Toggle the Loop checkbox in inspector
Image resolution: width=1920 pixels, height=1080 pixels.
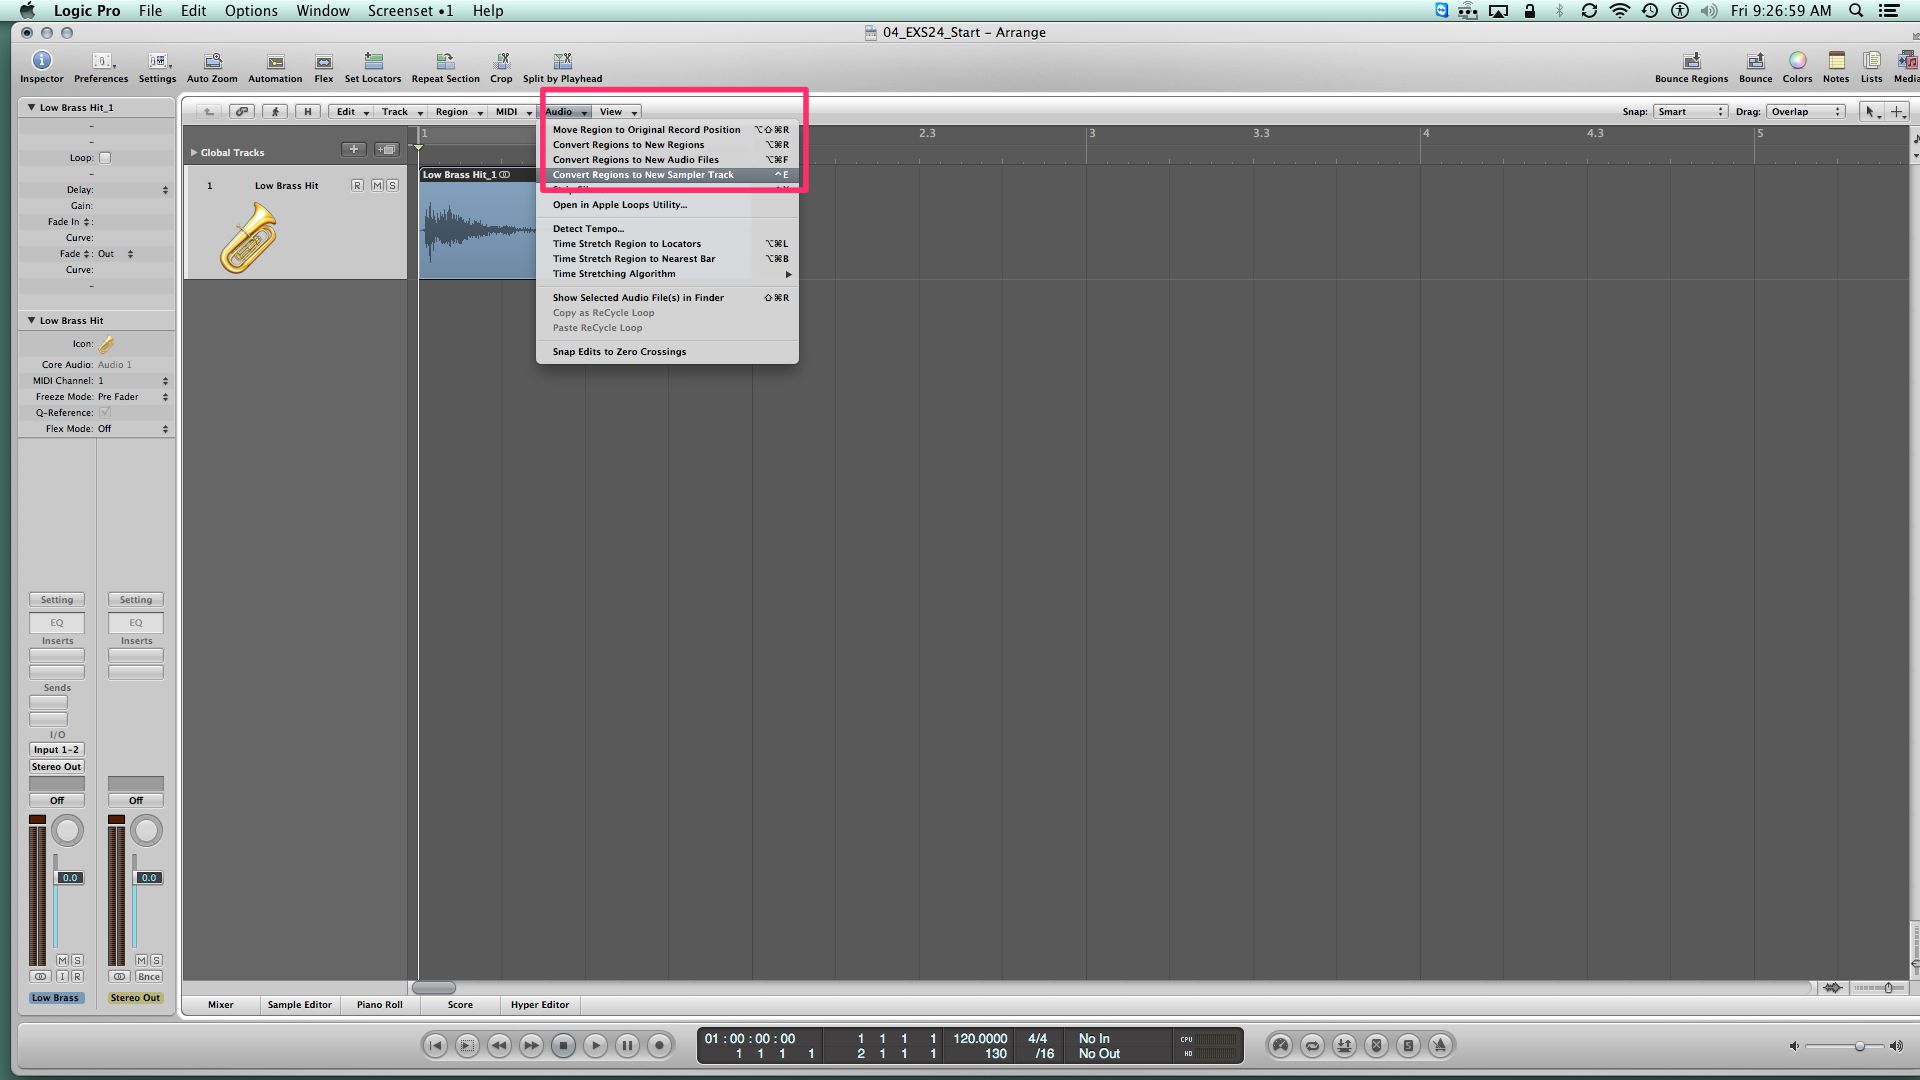pyautogui.click(x=105, y=158)
